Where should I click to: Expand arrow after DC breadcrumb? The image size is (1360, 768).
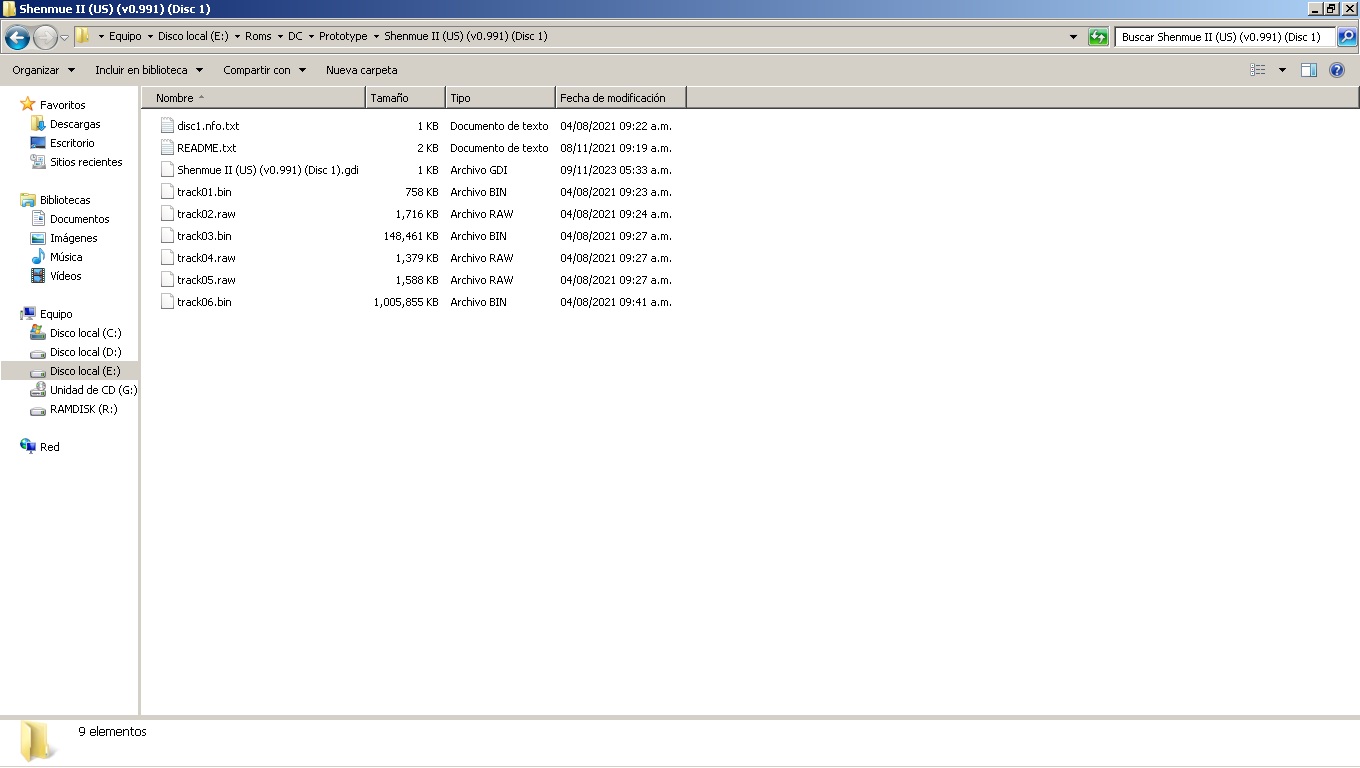tap(311, 36)
